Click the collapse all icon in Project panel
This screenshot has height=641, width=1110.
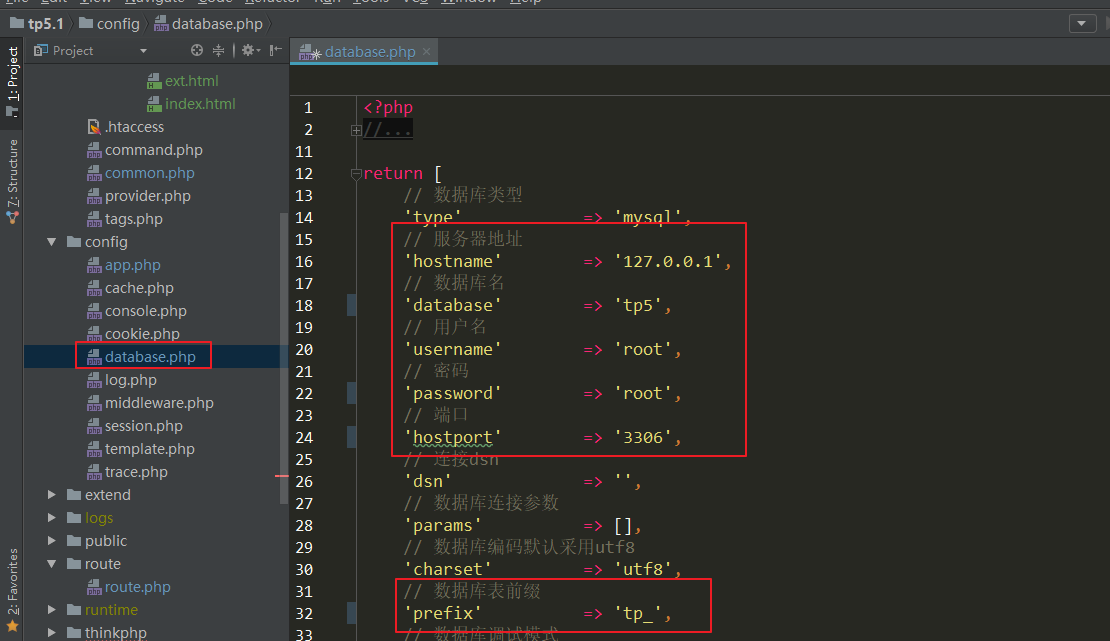[219, 50]
